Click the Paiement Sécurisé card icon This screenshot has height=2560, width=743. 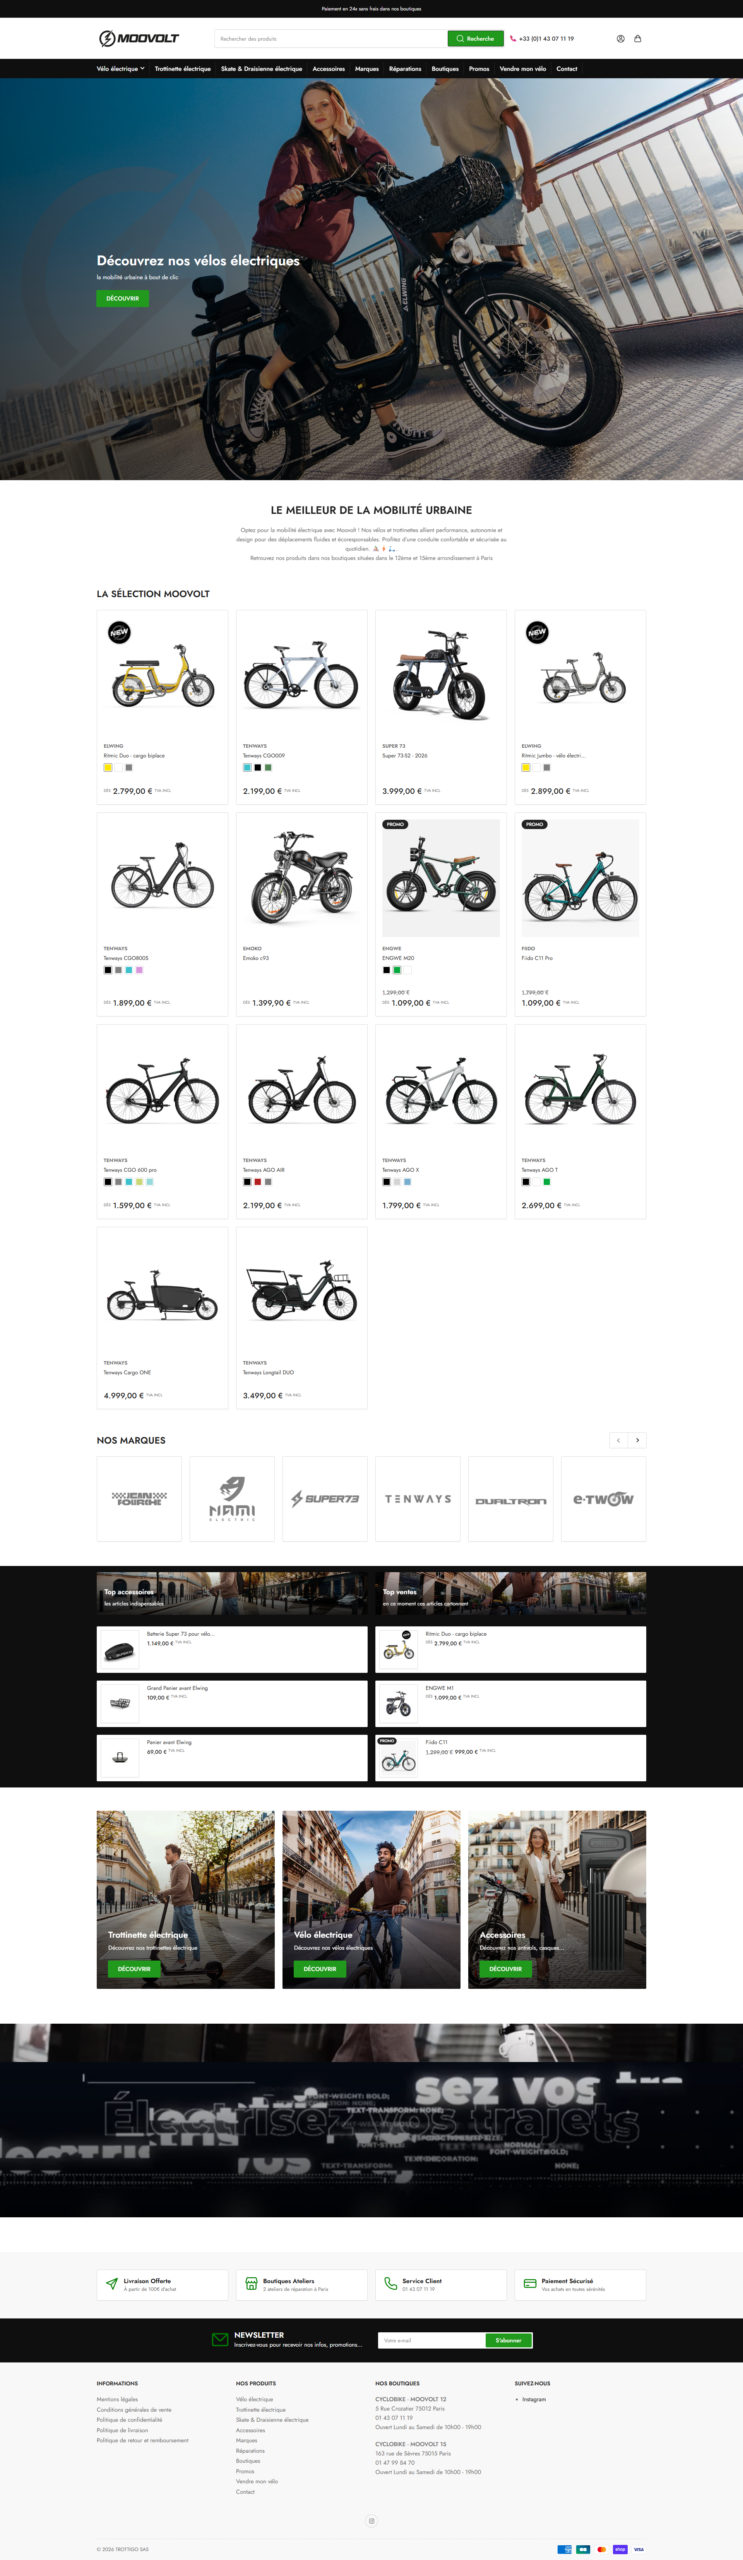(x=530, y=2284)
